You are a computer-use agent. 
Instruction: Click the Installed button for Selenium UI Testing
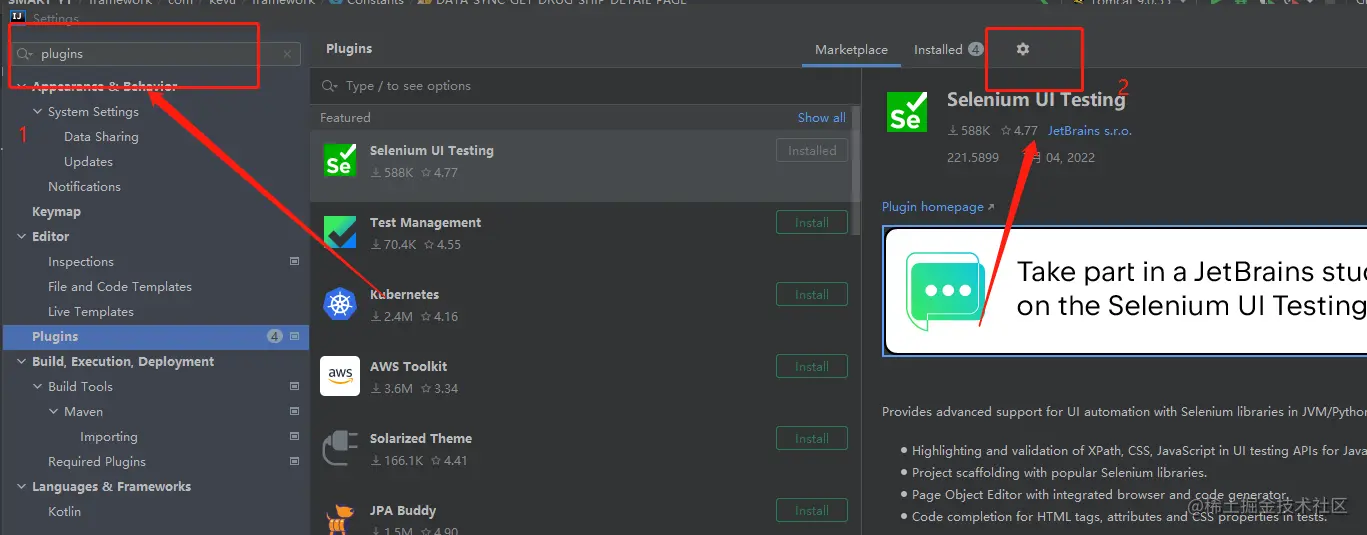811,151
